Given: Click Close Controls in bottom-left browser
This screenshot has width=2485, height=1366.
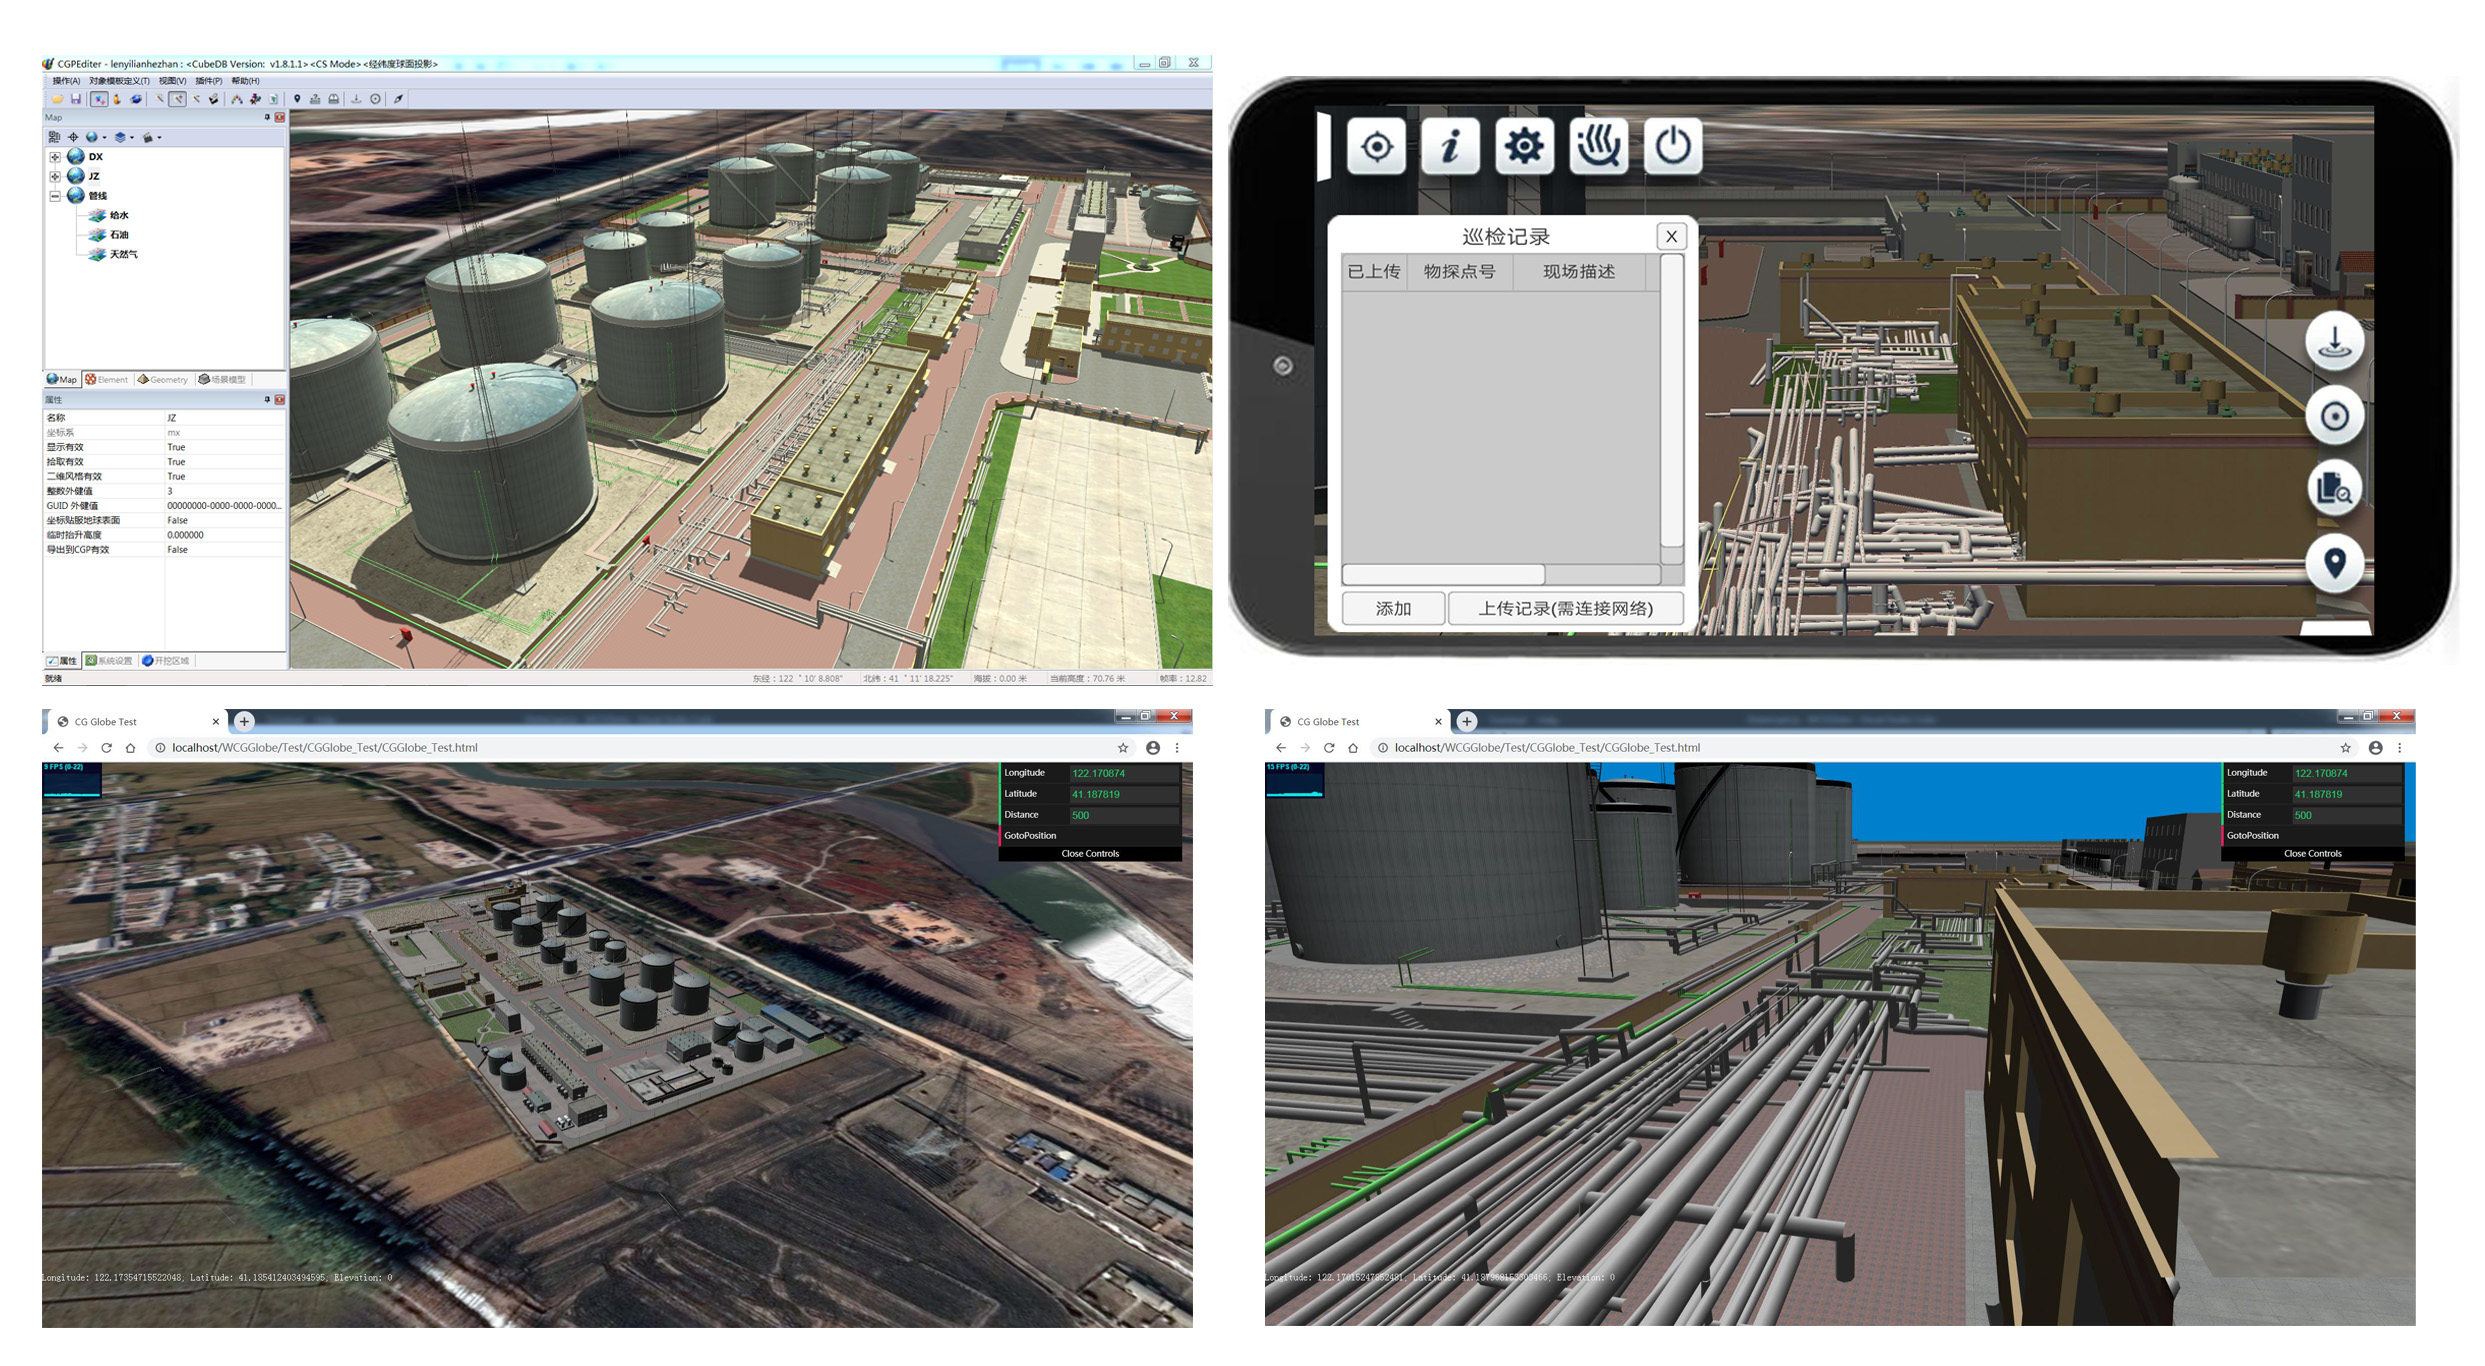Looking at the screenshot, I should (1090, 854).
